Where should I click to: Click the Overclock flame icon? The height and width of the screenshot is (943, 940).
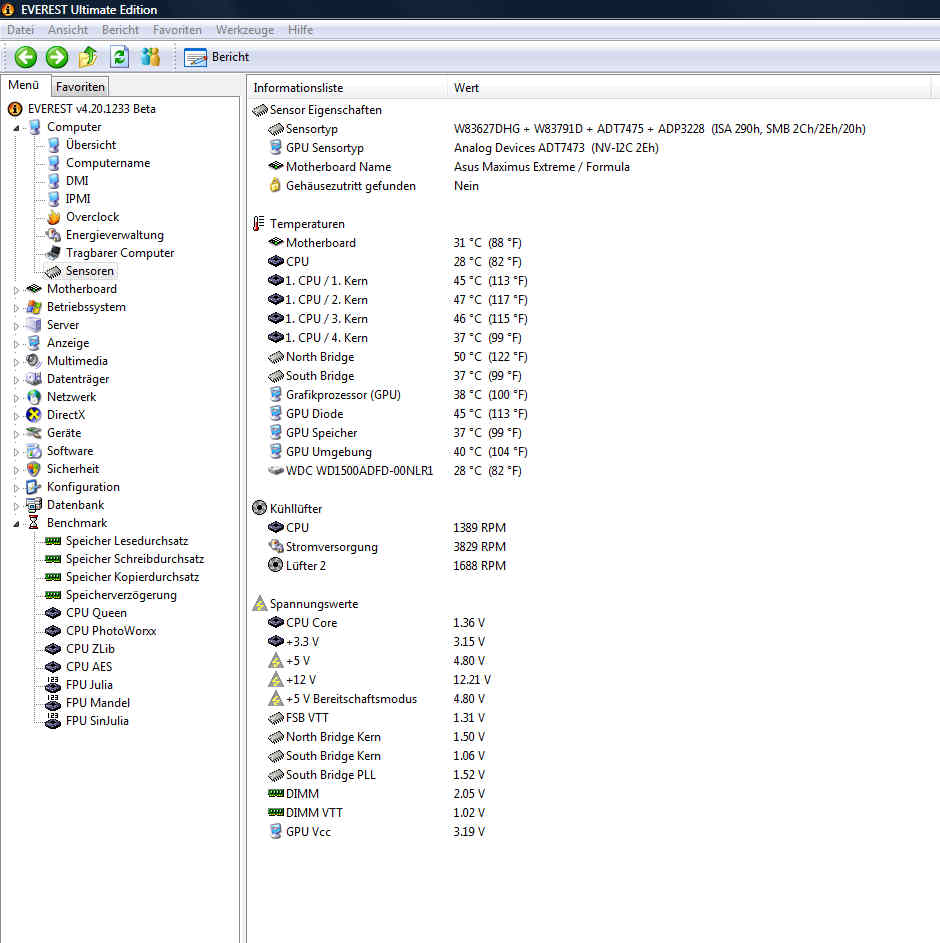(54, 217)
